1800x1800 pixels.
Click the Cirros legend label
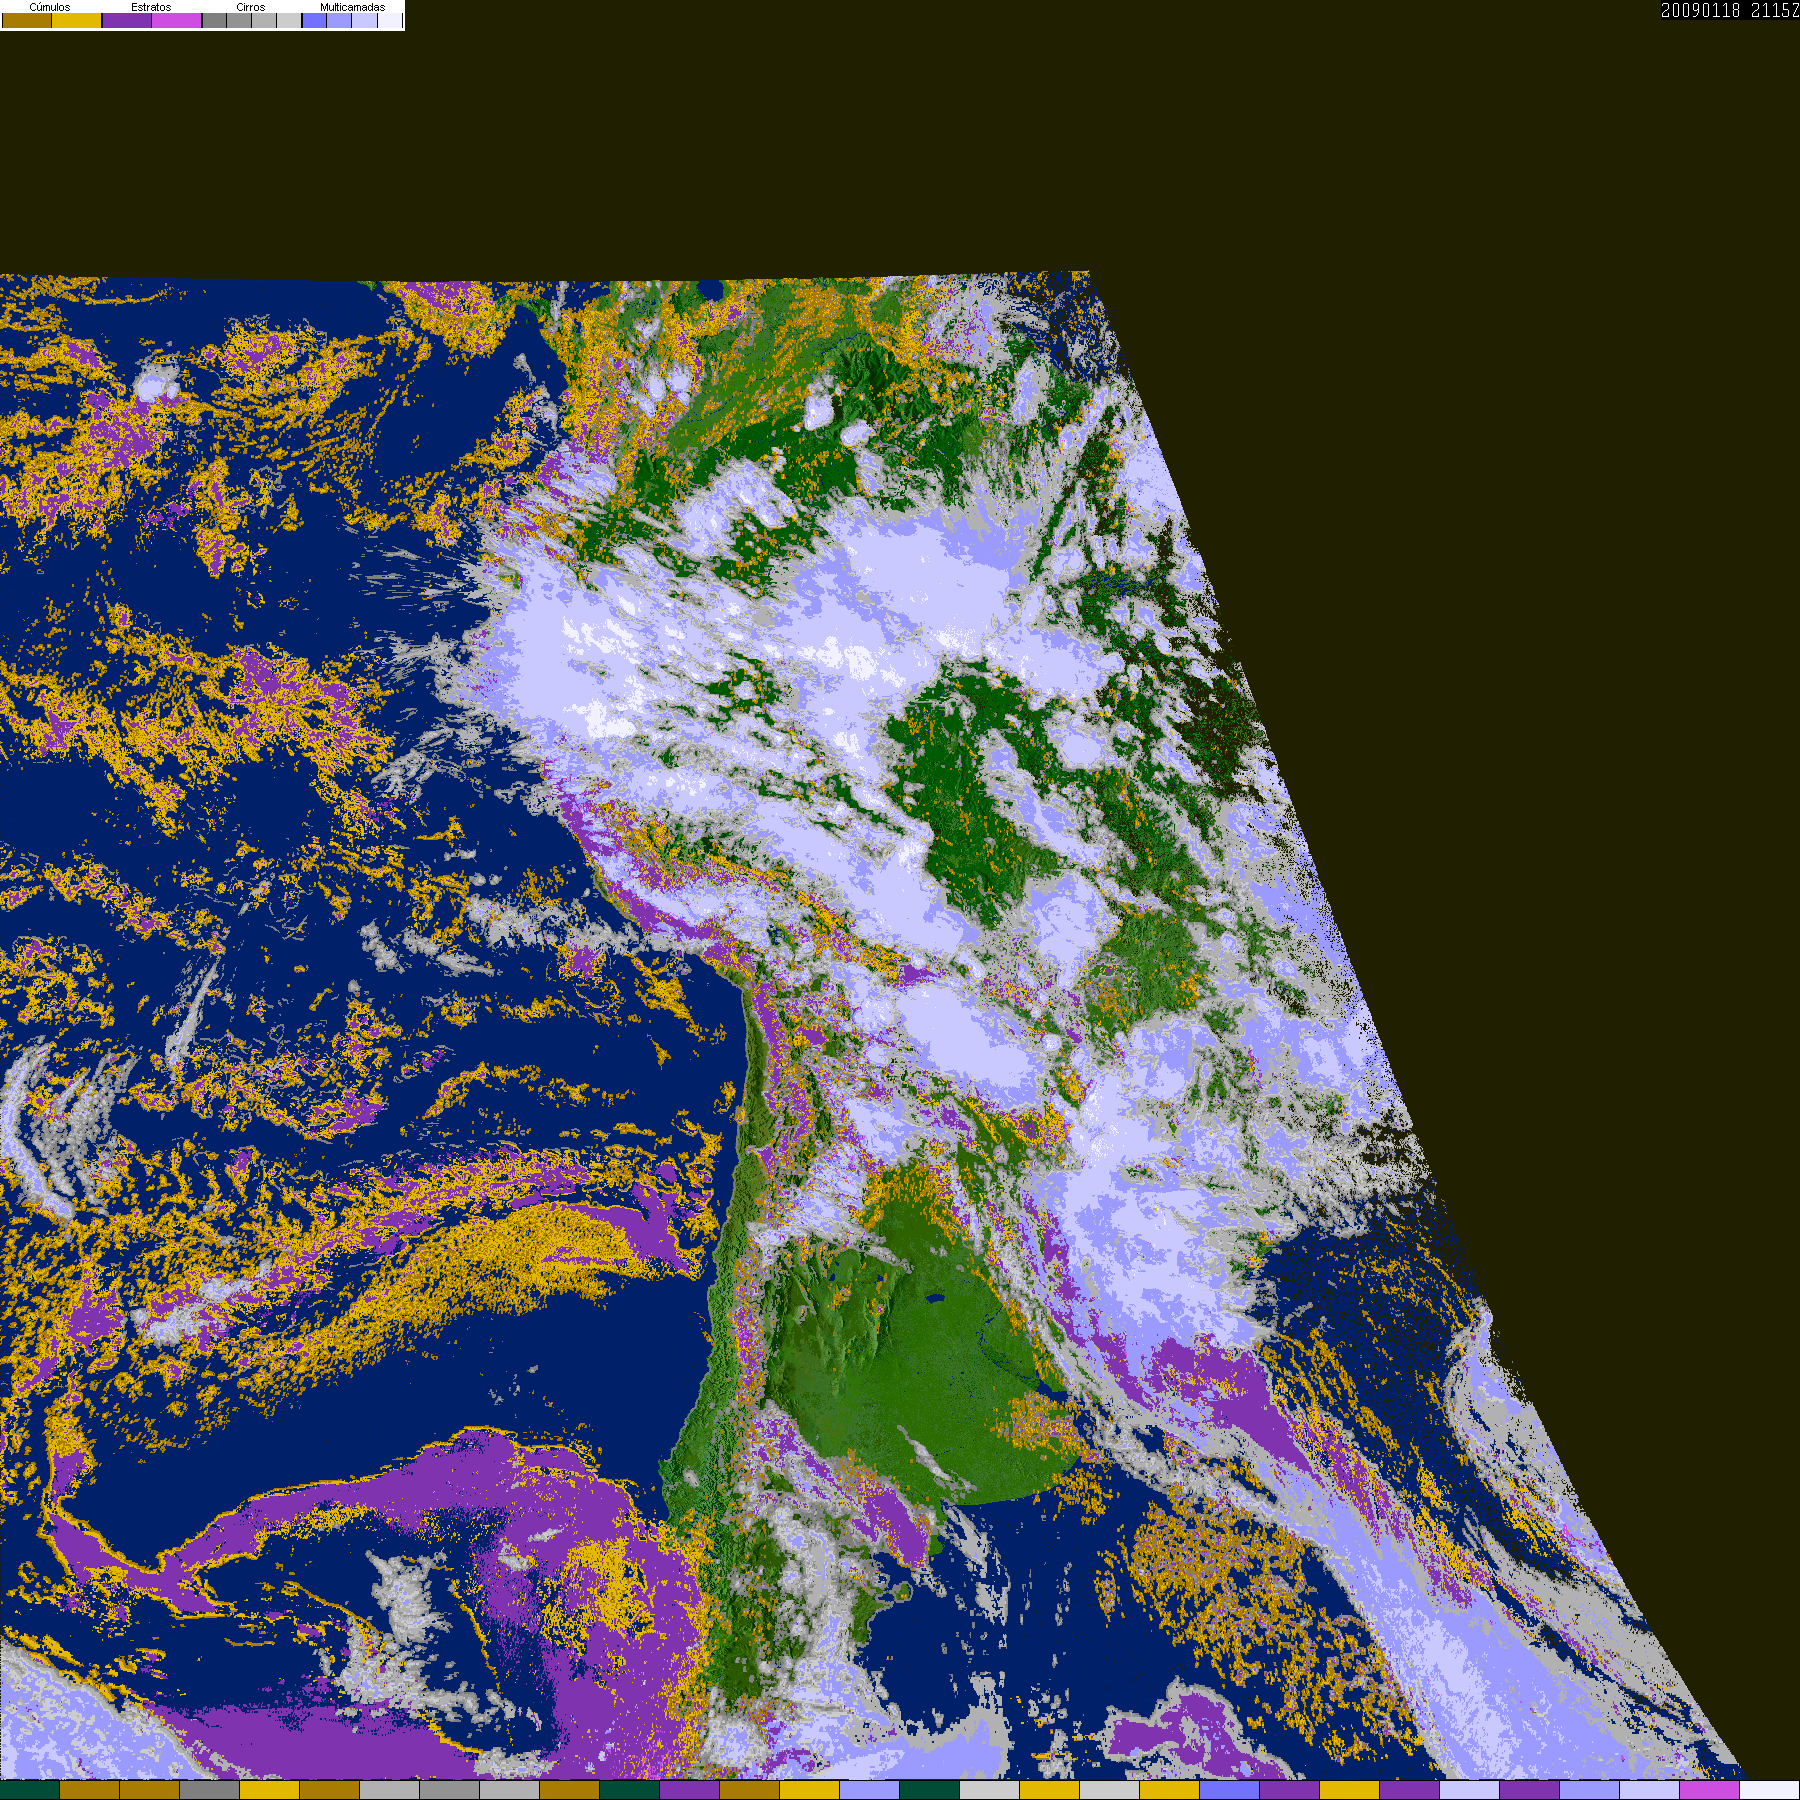click(251, 7)
